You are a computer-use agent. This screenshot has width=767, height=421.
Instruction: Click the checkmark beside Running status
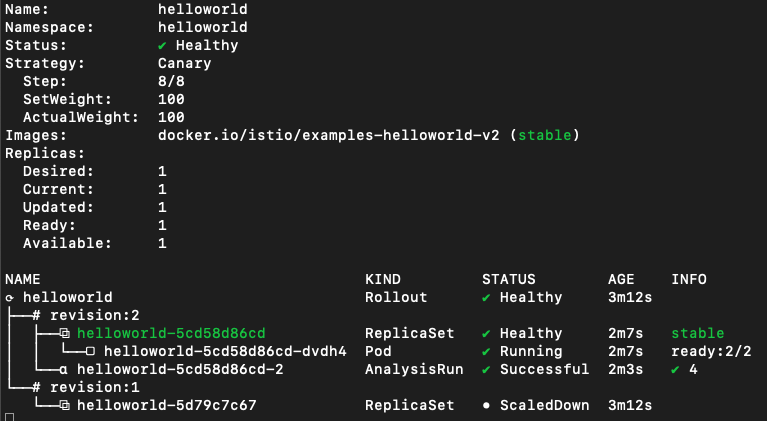pyautogui.click(x=486, y=352)
